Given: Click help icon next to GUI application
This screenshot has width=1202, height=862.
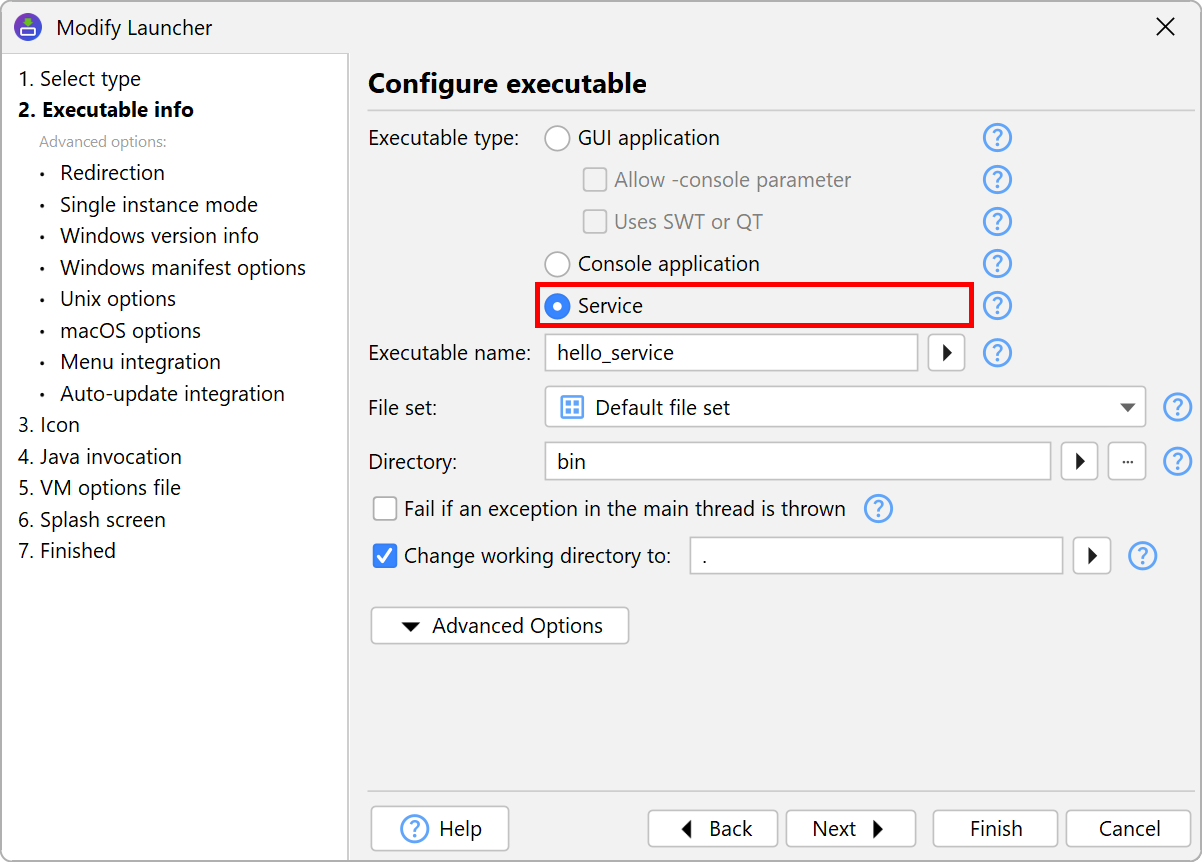Looking at the screenshot, I should point(997,138).
